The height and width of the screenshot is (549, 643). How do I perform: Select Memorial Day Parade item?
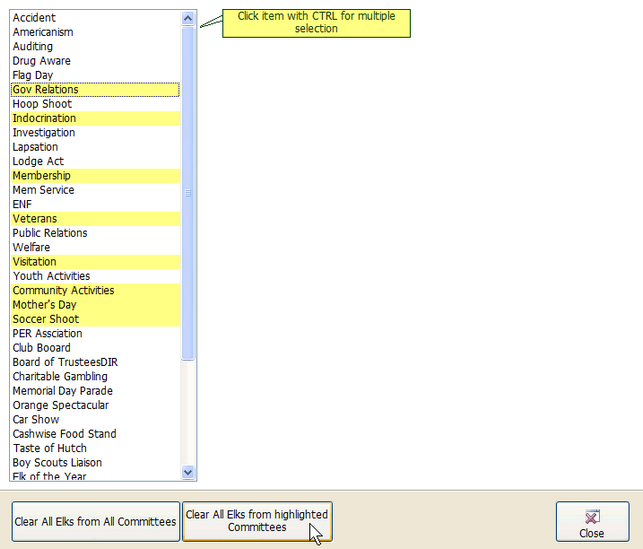click(62, 391)
